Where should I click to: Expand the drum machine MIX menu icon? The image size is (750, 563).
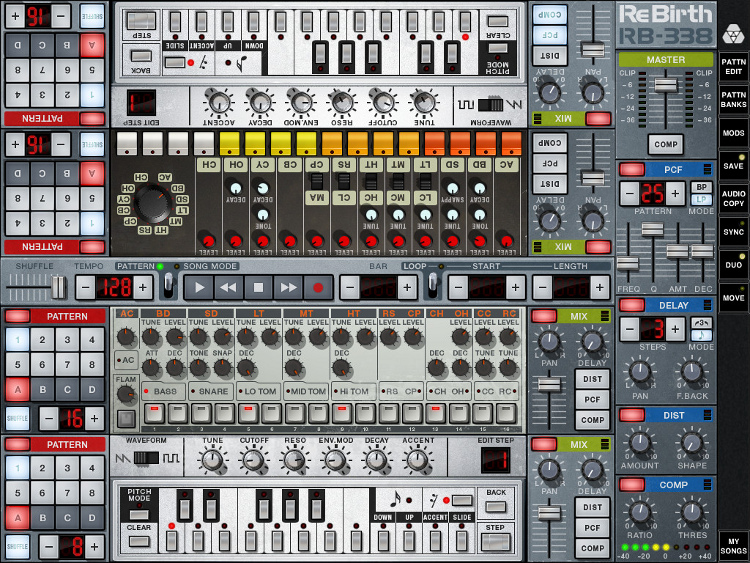tap(605, 316)
